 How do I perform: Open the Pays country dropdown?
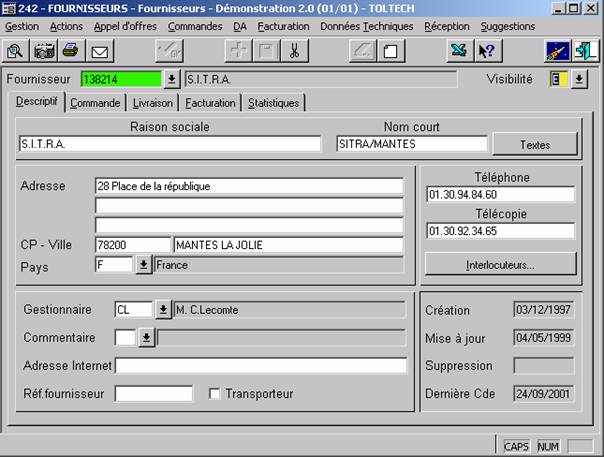[x=143, y=265]
